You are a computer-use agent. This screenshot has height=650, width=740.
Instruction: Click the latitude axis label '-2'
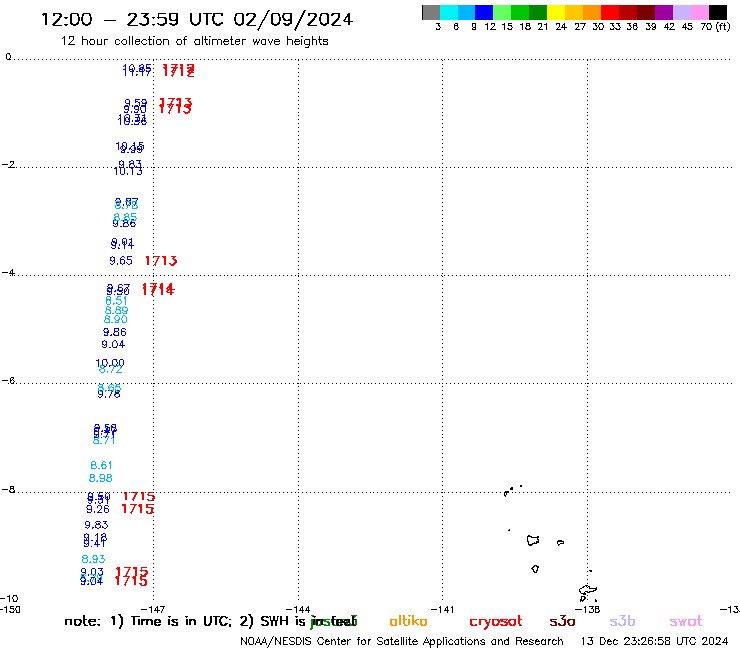[x=8, y=165]
